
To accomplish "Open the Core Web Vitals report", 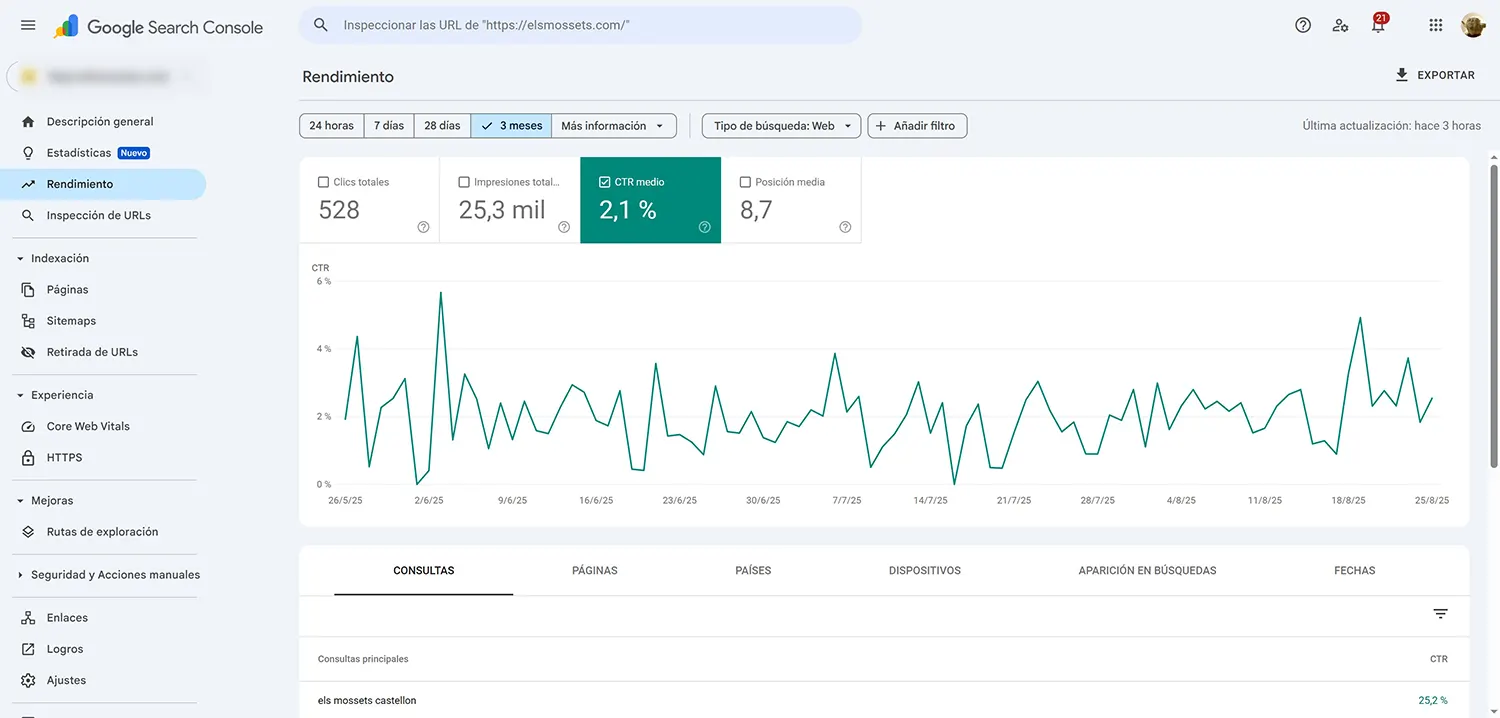I will [88, 426].
